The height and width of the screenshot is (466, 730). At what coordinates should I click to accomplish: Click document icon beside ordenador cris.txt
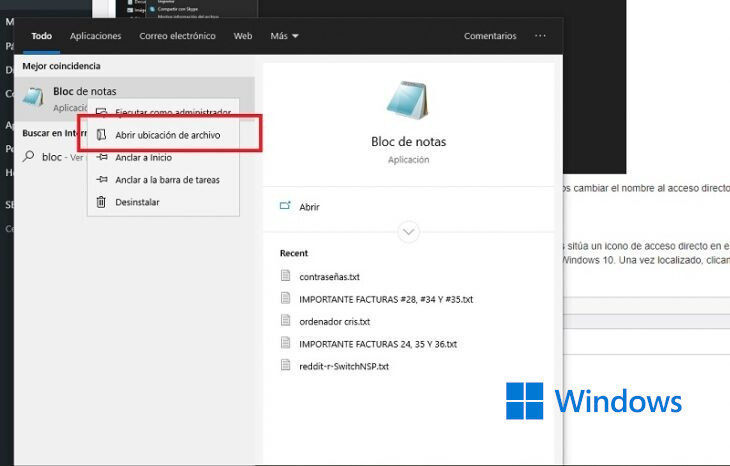point(285,320)
